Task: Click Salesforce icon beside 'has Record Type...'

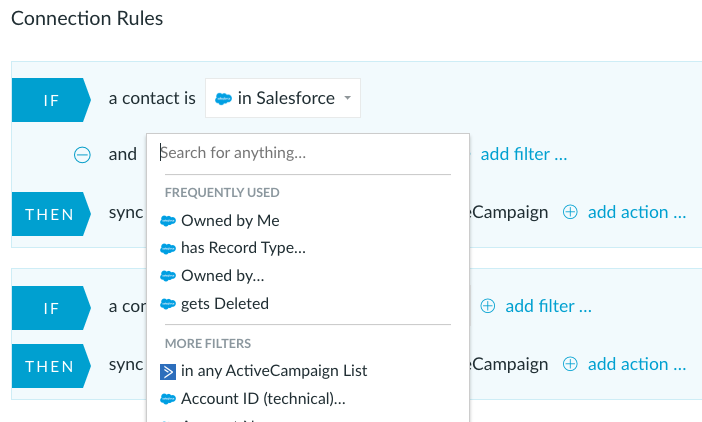Action: pyautogui.click(x=168, y=249)
